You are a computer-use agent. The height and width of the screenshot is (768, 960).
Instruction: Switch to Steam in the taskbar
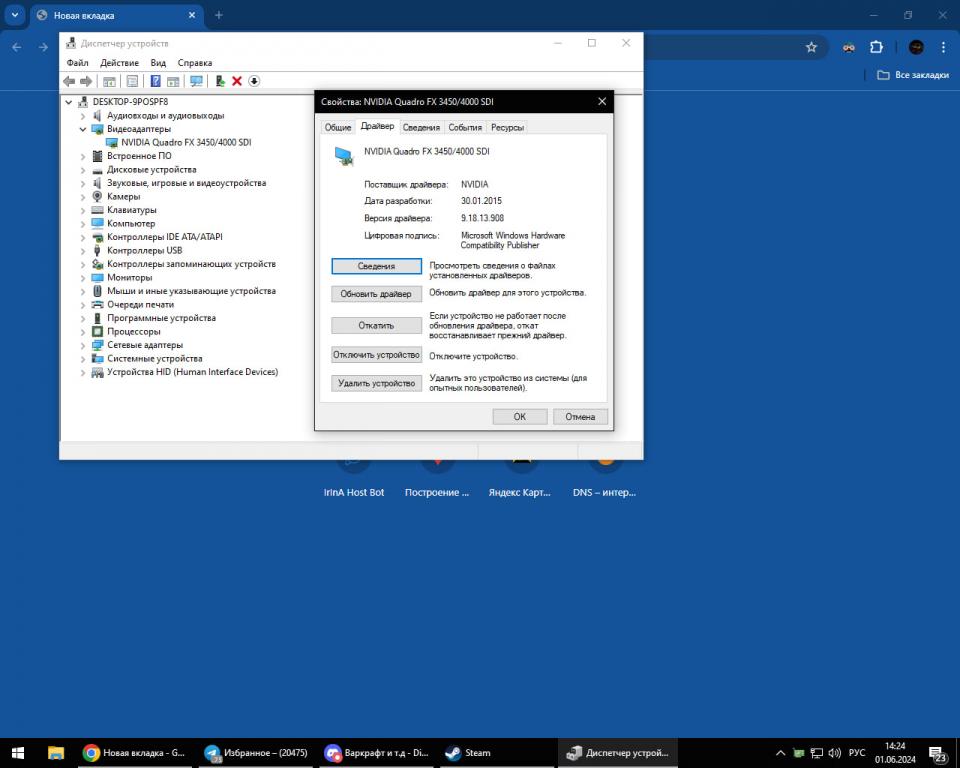click(x=468, y=753)
